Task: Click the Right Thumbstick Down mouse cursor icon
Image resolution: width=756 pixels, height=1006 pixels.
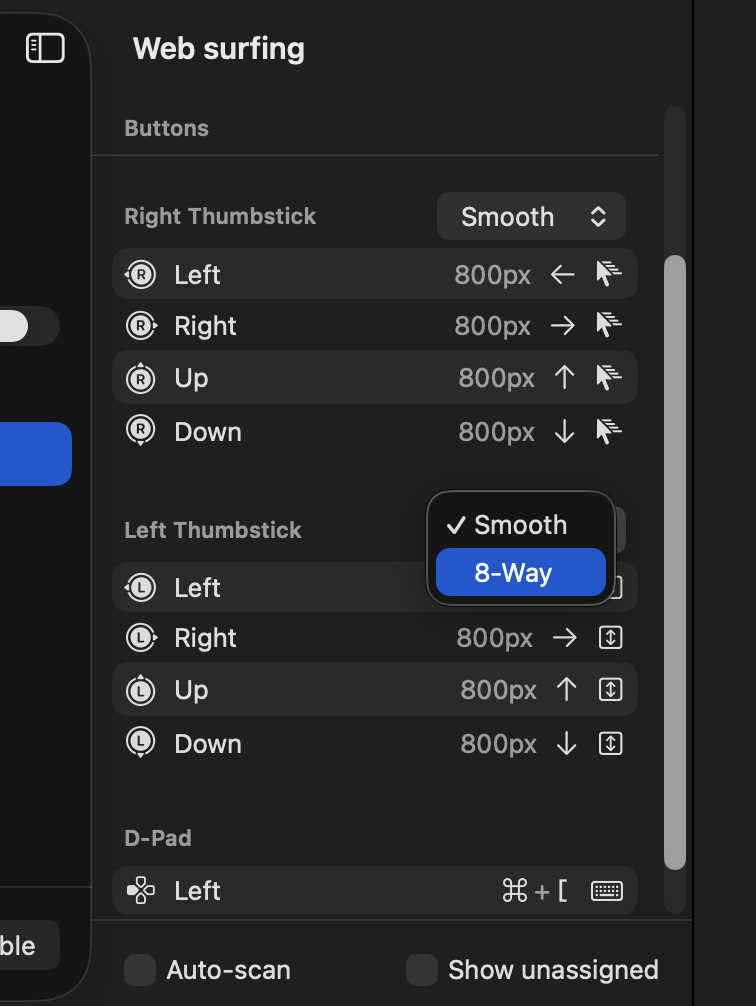Action: click(x=609, y=432)
